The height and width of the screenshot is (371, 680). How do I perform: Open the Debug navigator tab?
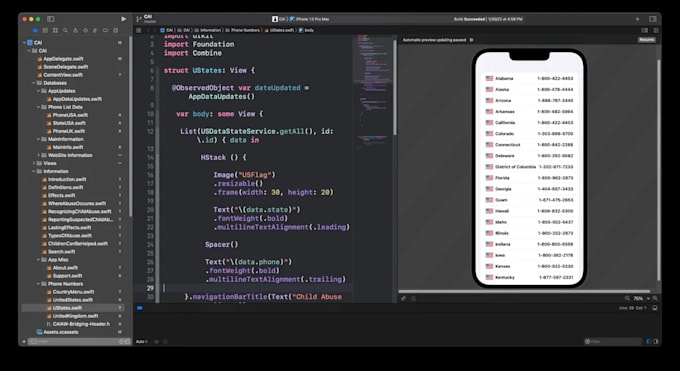pos(95,30)
